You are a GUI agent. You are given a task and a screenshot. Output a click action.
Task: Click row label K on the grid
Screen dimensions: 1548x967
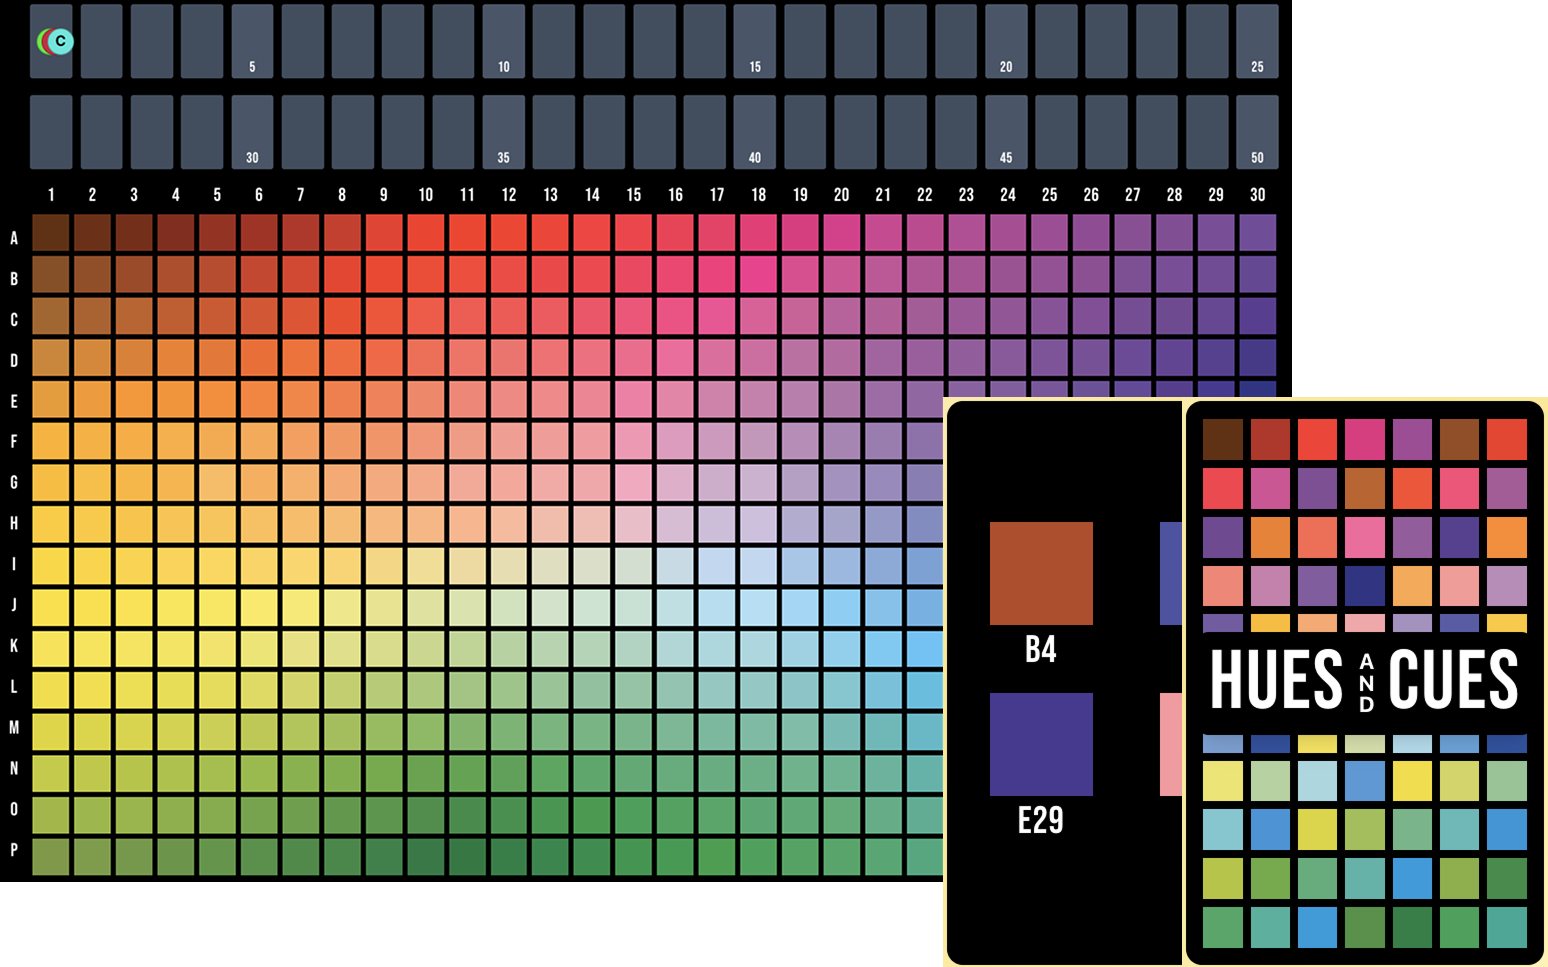coord(14,646)
